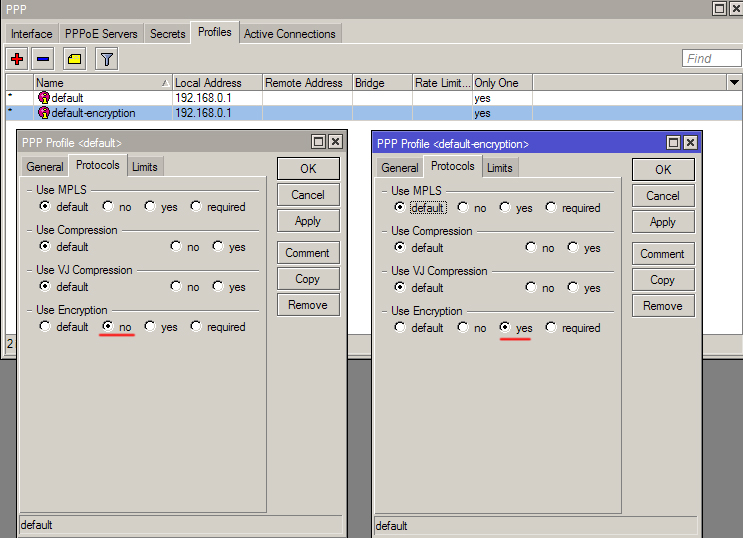Maximize the PPP Profile default dialog
Image resolution: width=743 pixels, height=538 pixels.
[x=319, y=142]
